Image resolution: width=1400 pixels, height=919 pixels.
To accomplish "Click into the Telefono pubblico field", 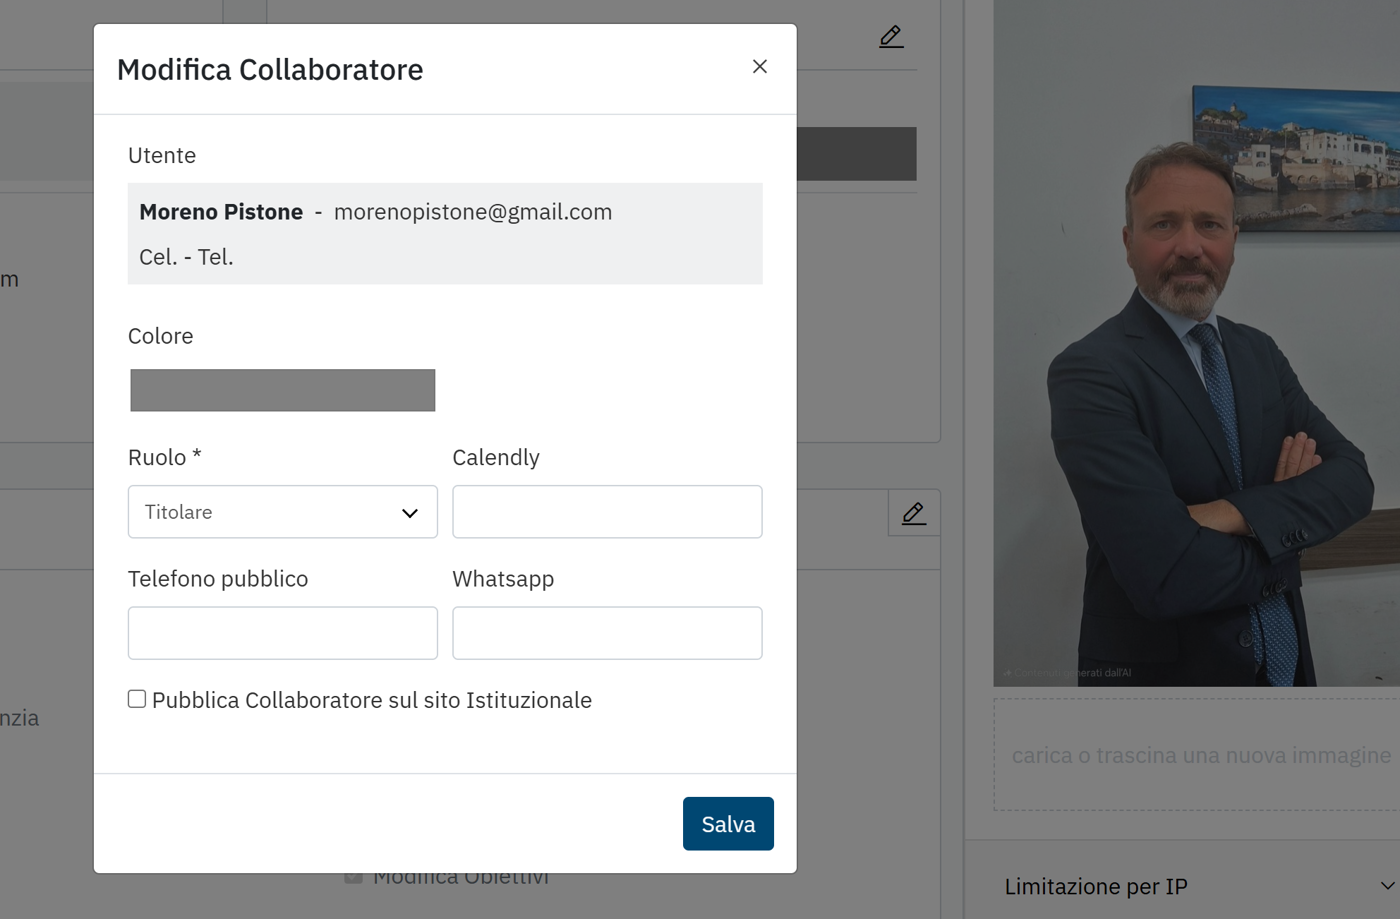I will pos(282,633).
